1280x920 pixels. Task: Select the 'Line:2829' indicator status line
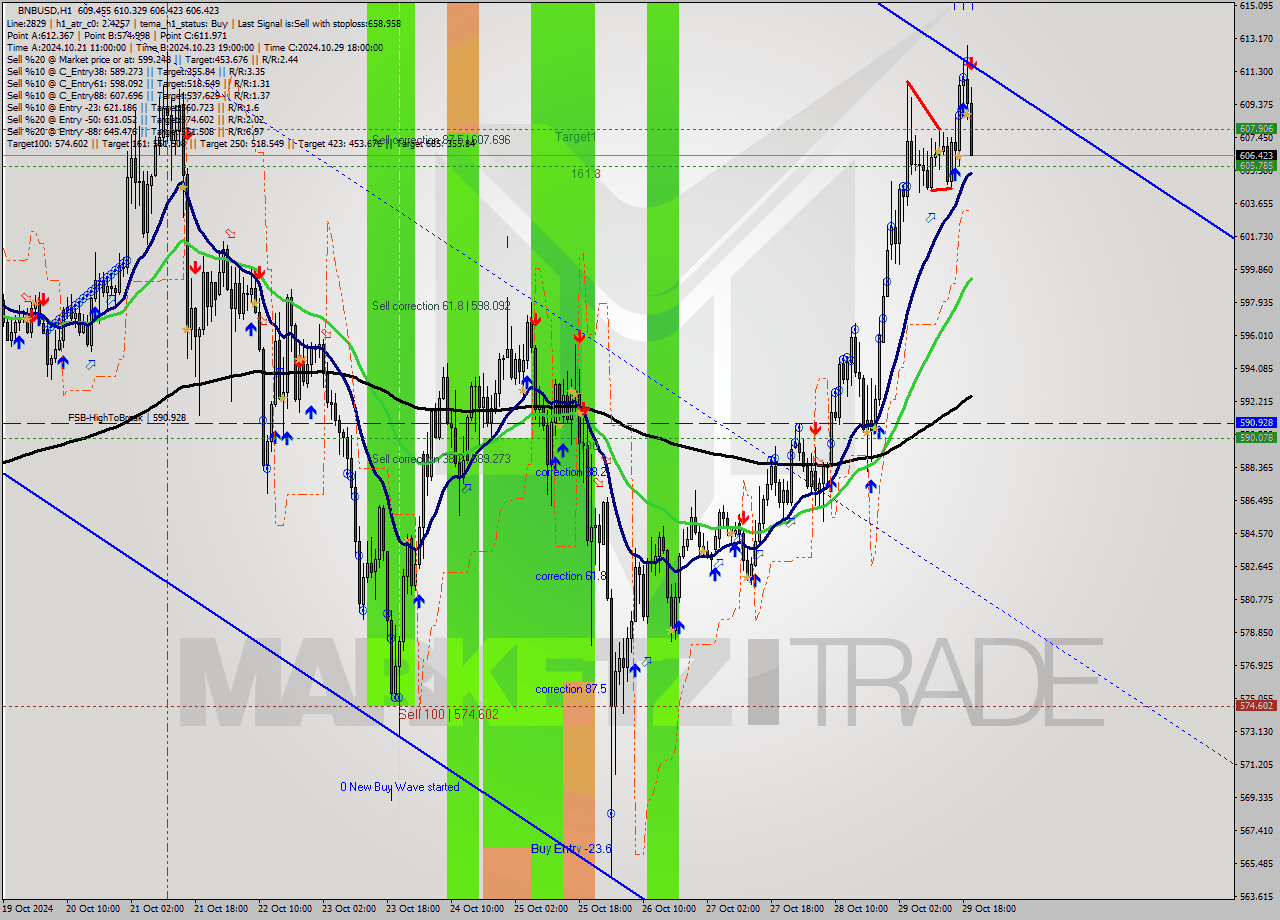point(204,23)
